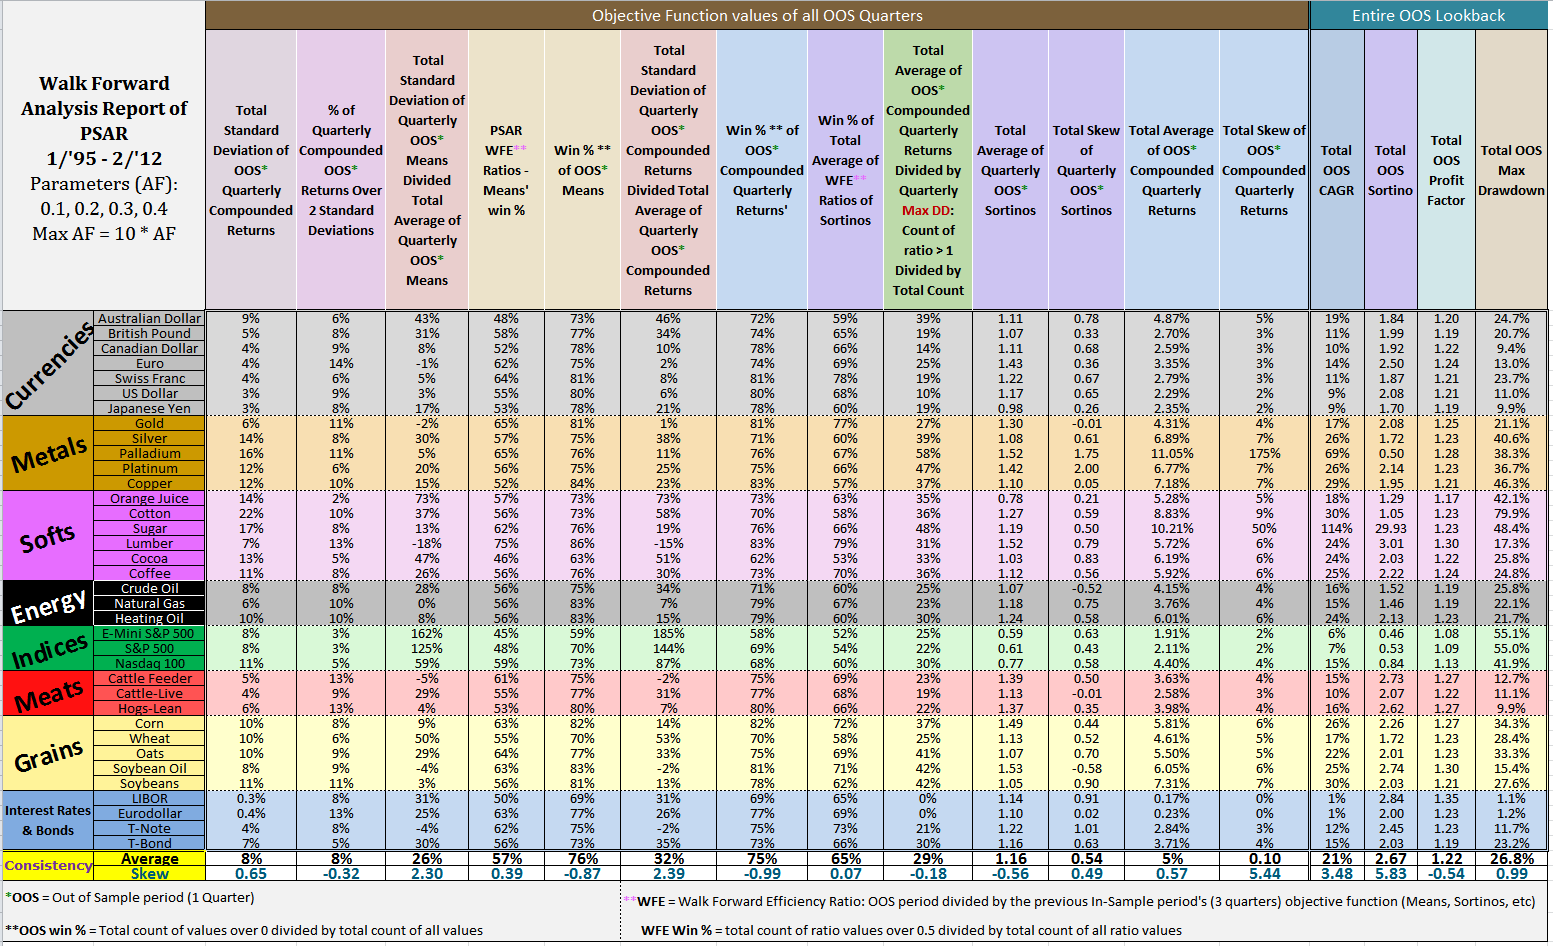Click the 'Softs' category cell

[x=48, y=536]
